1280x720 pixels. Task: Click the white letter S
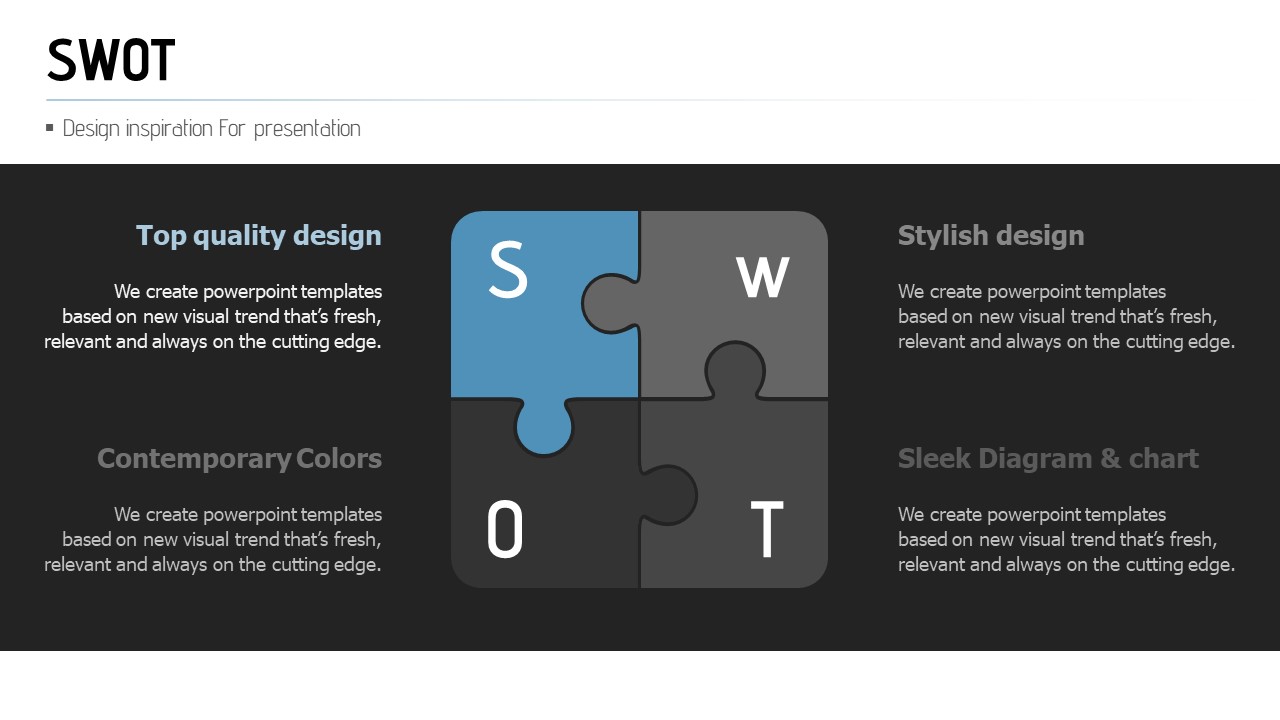(x=508, y=270)
